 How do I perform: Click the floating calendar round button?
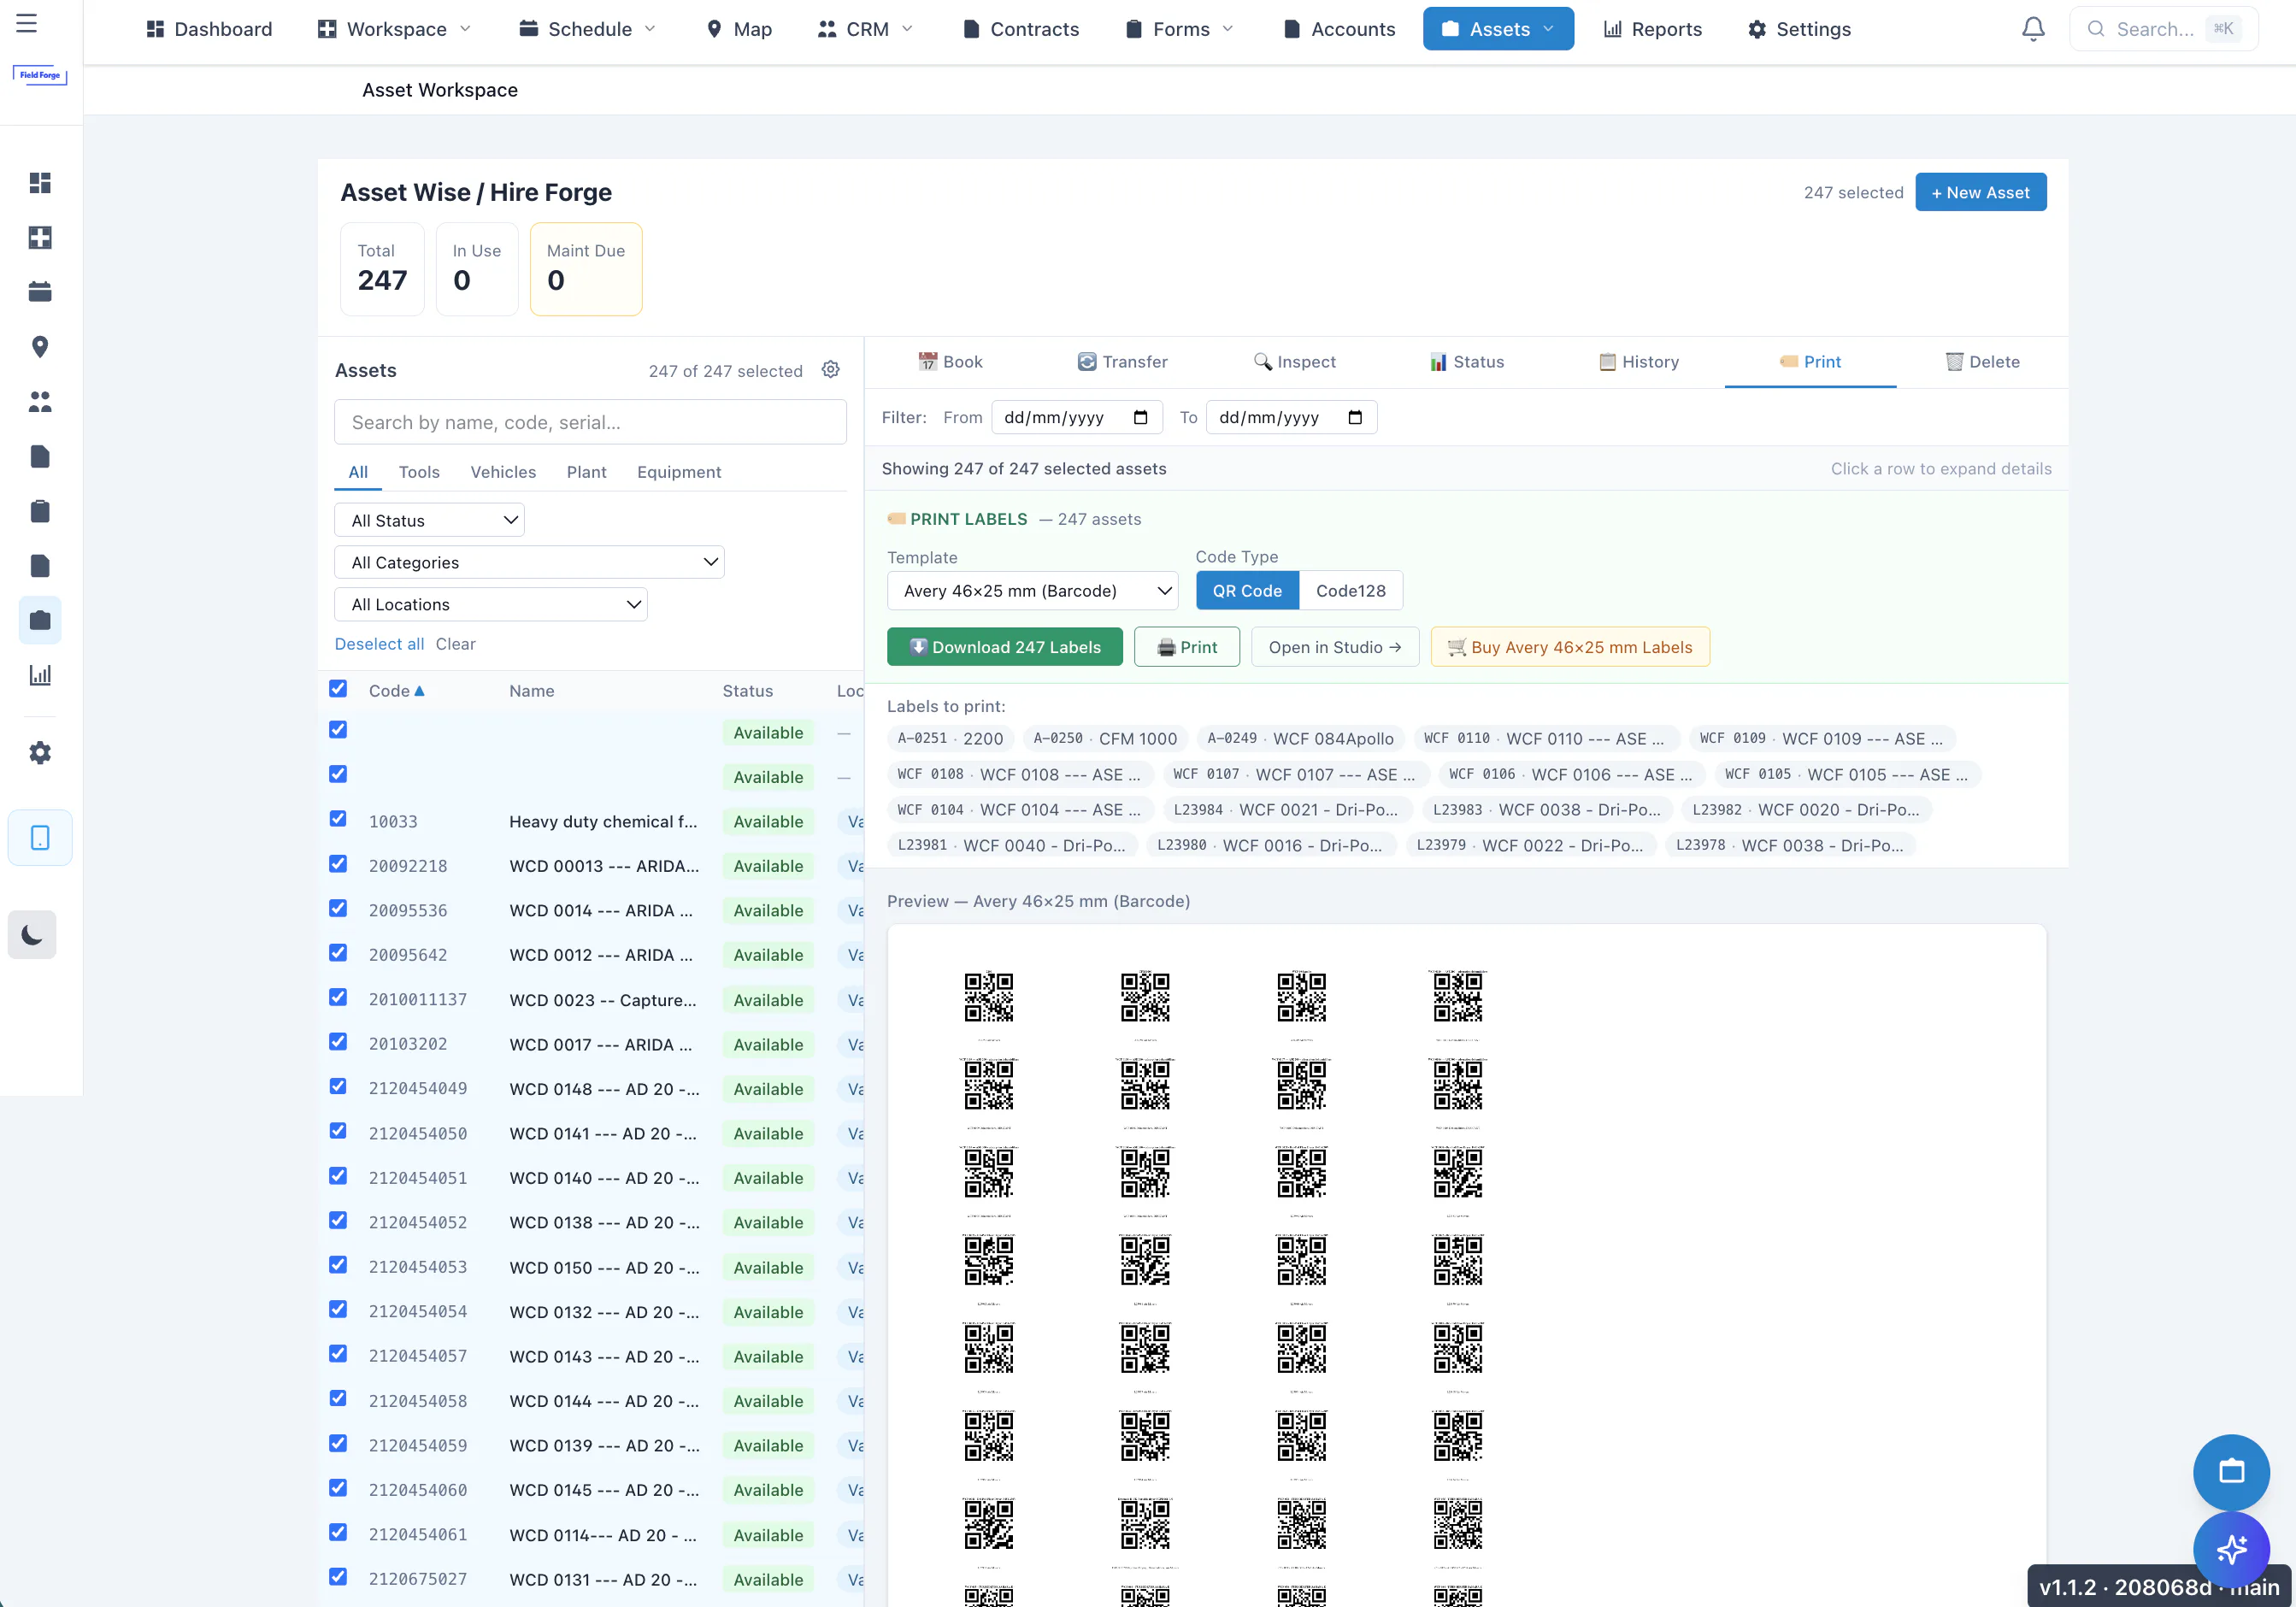click(2231, 1472)
